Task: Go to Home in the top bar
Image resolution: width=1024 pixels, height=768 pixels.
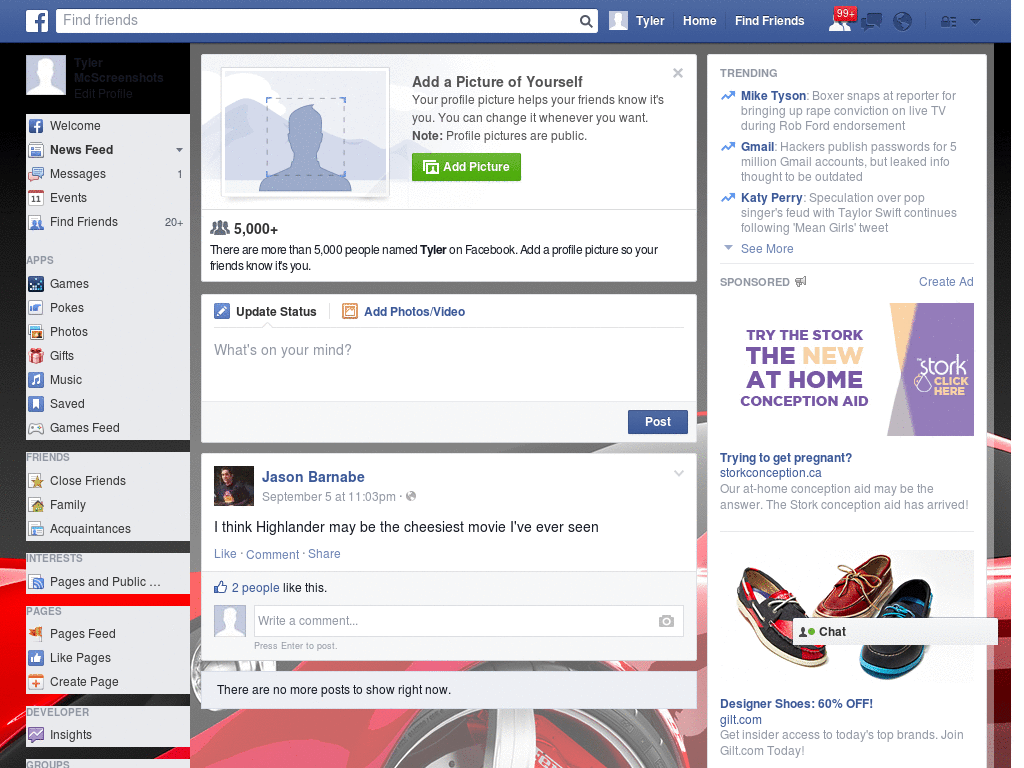Action: (x=699, y=21)
